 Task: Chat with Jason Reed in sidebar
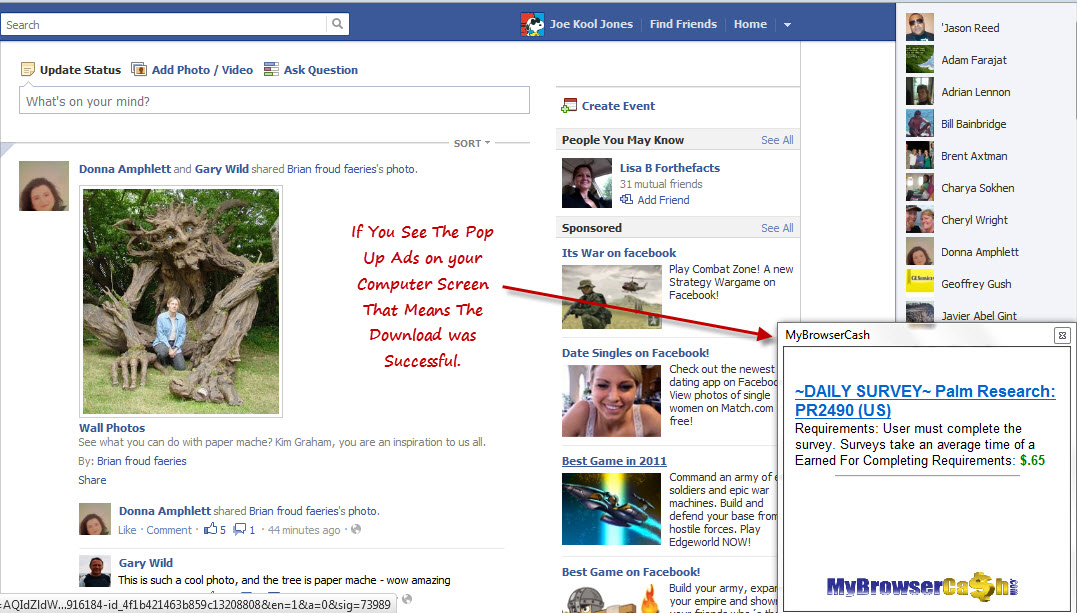970,27
